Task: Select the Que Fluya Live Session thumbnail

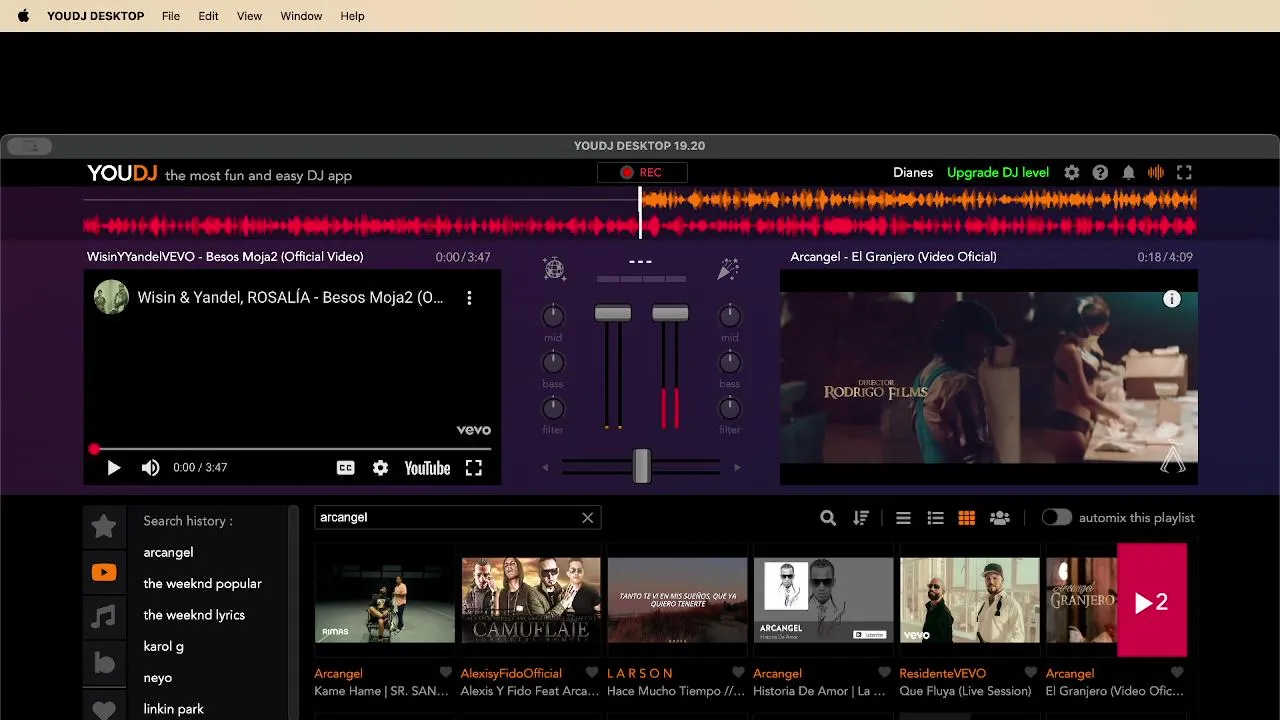Action: [969, 600]
